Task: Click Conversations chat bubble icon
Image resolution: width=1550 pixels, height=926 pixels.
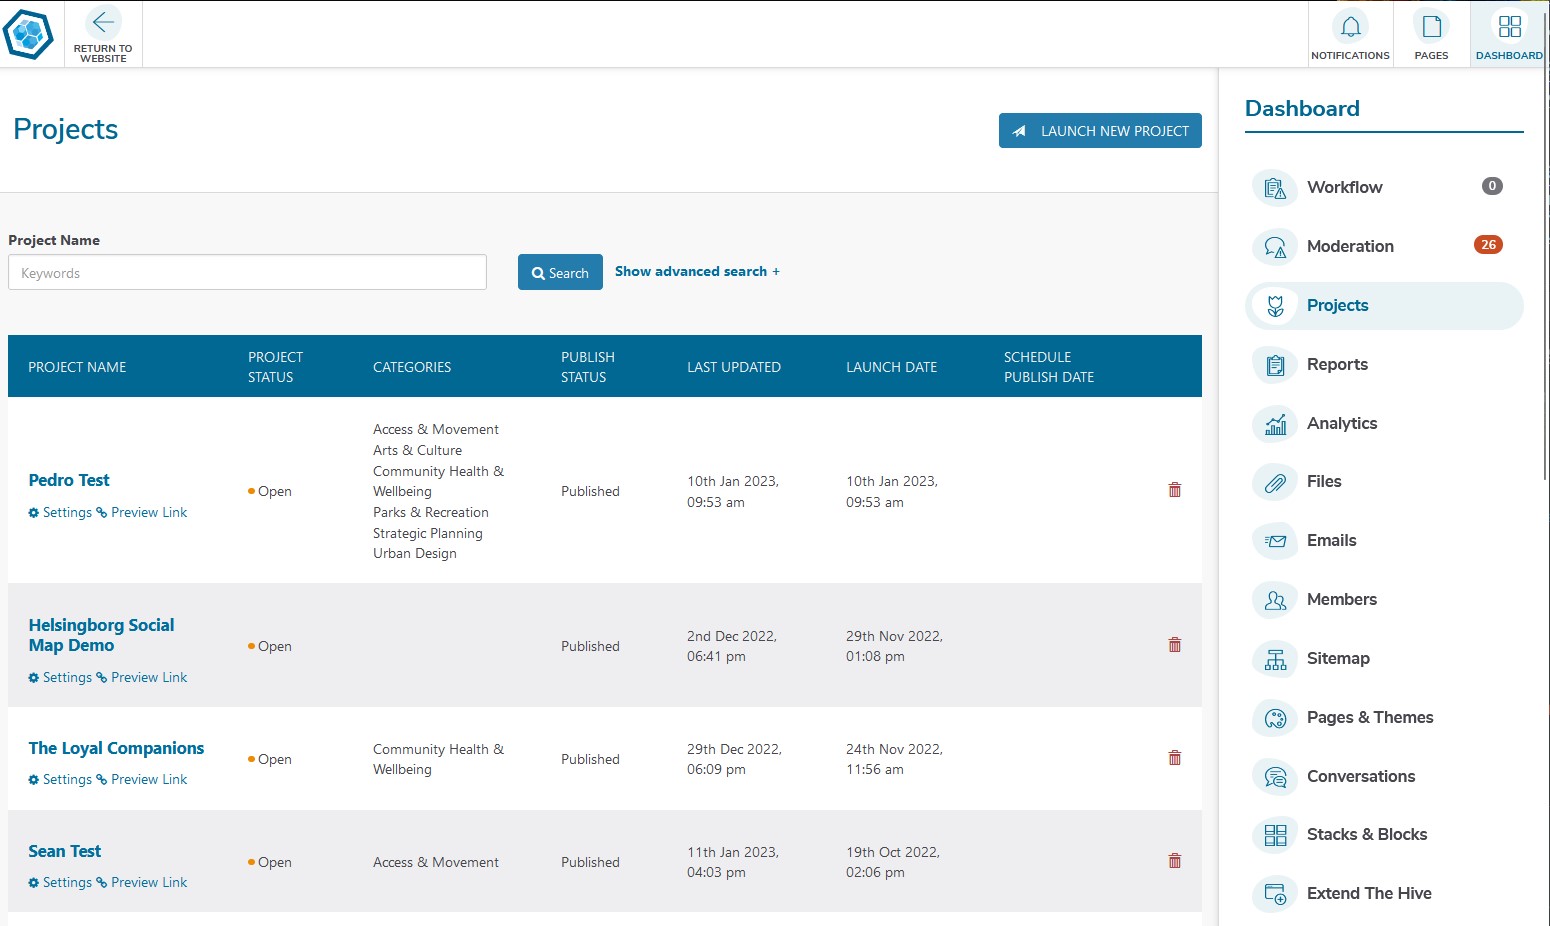Action: 1275,777
